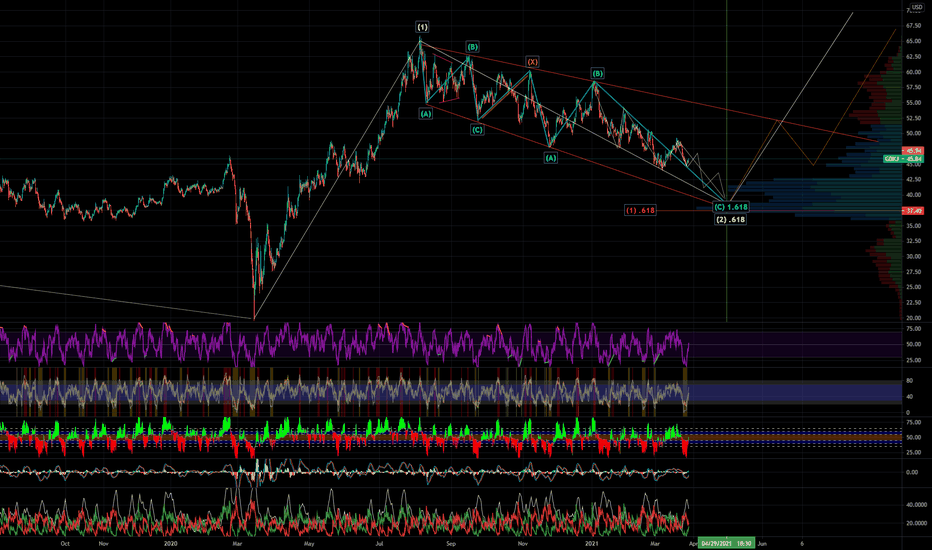Click the 0.00 indicator scale label
This screenshot has height=550, width=932.
coord(912,472)
